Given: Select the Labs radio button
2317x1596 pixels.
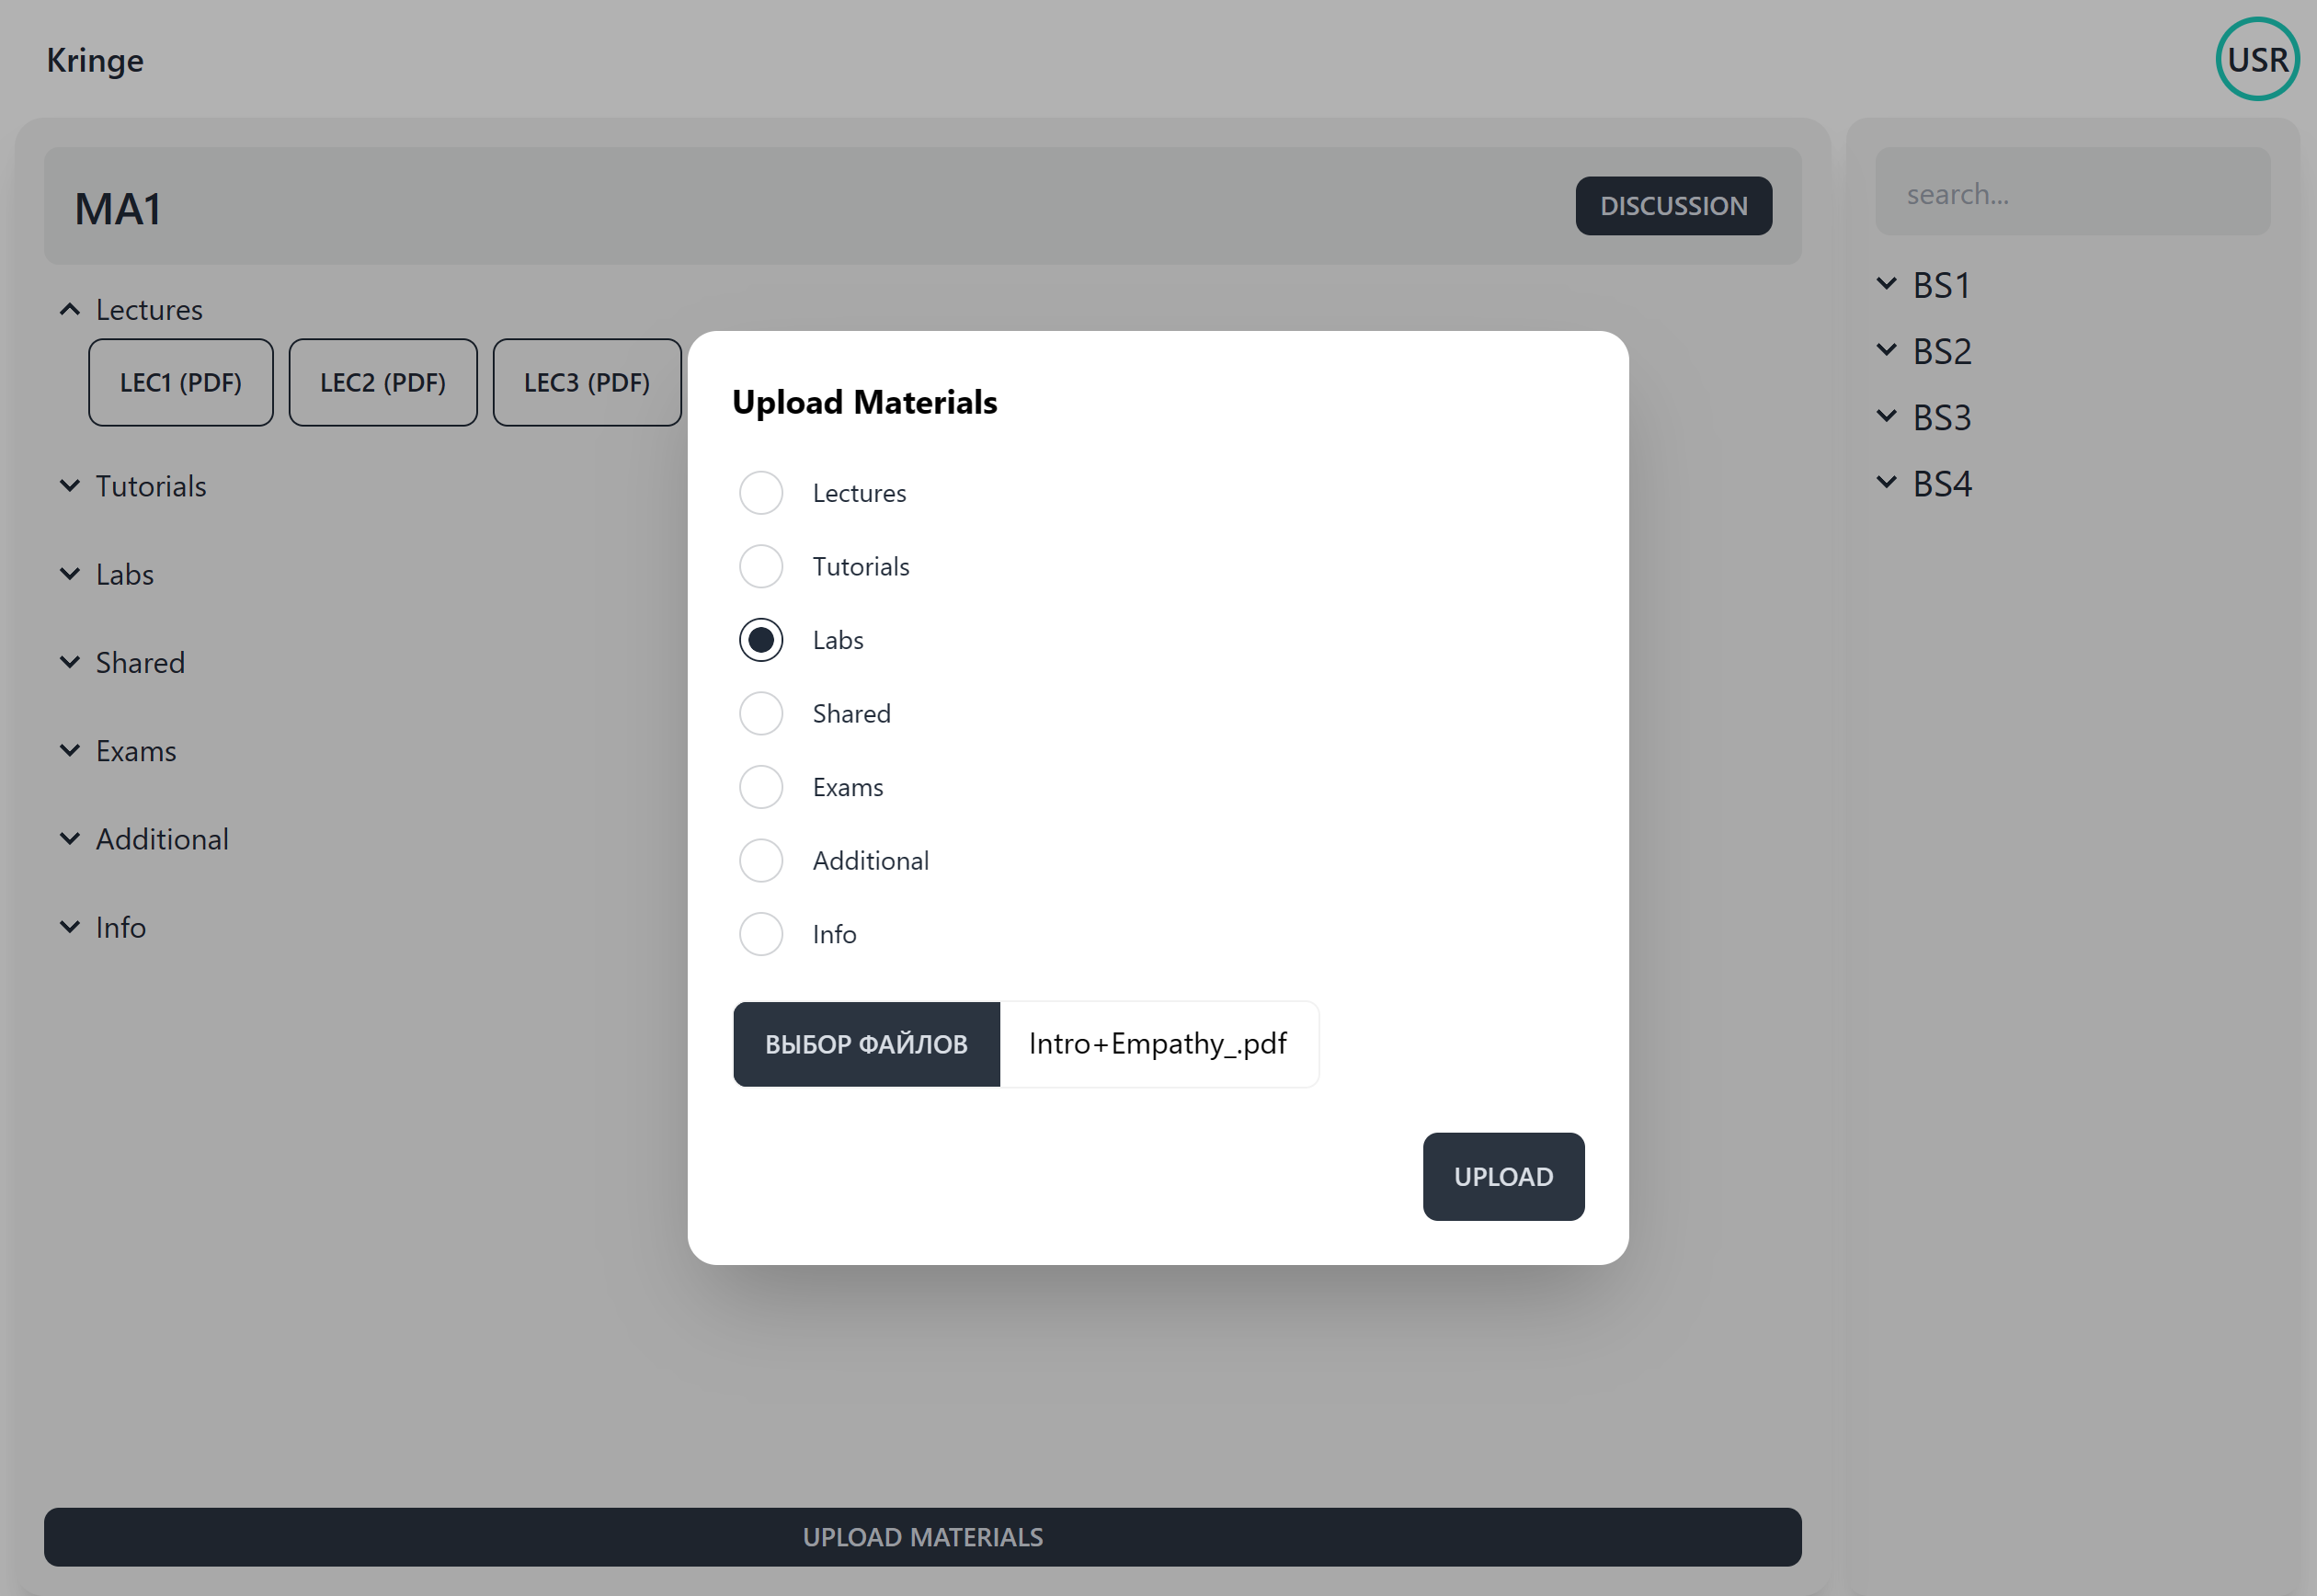Looking at the screenshot, I should (760, 639).
